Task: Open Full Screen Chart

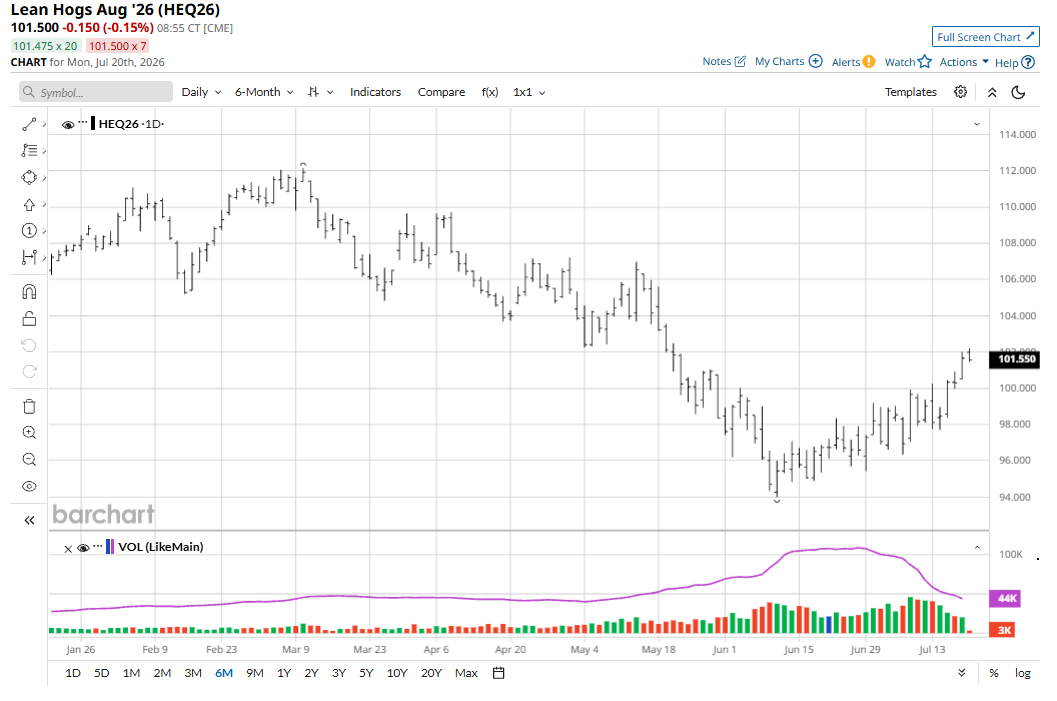Action: [x=986, y=37]
